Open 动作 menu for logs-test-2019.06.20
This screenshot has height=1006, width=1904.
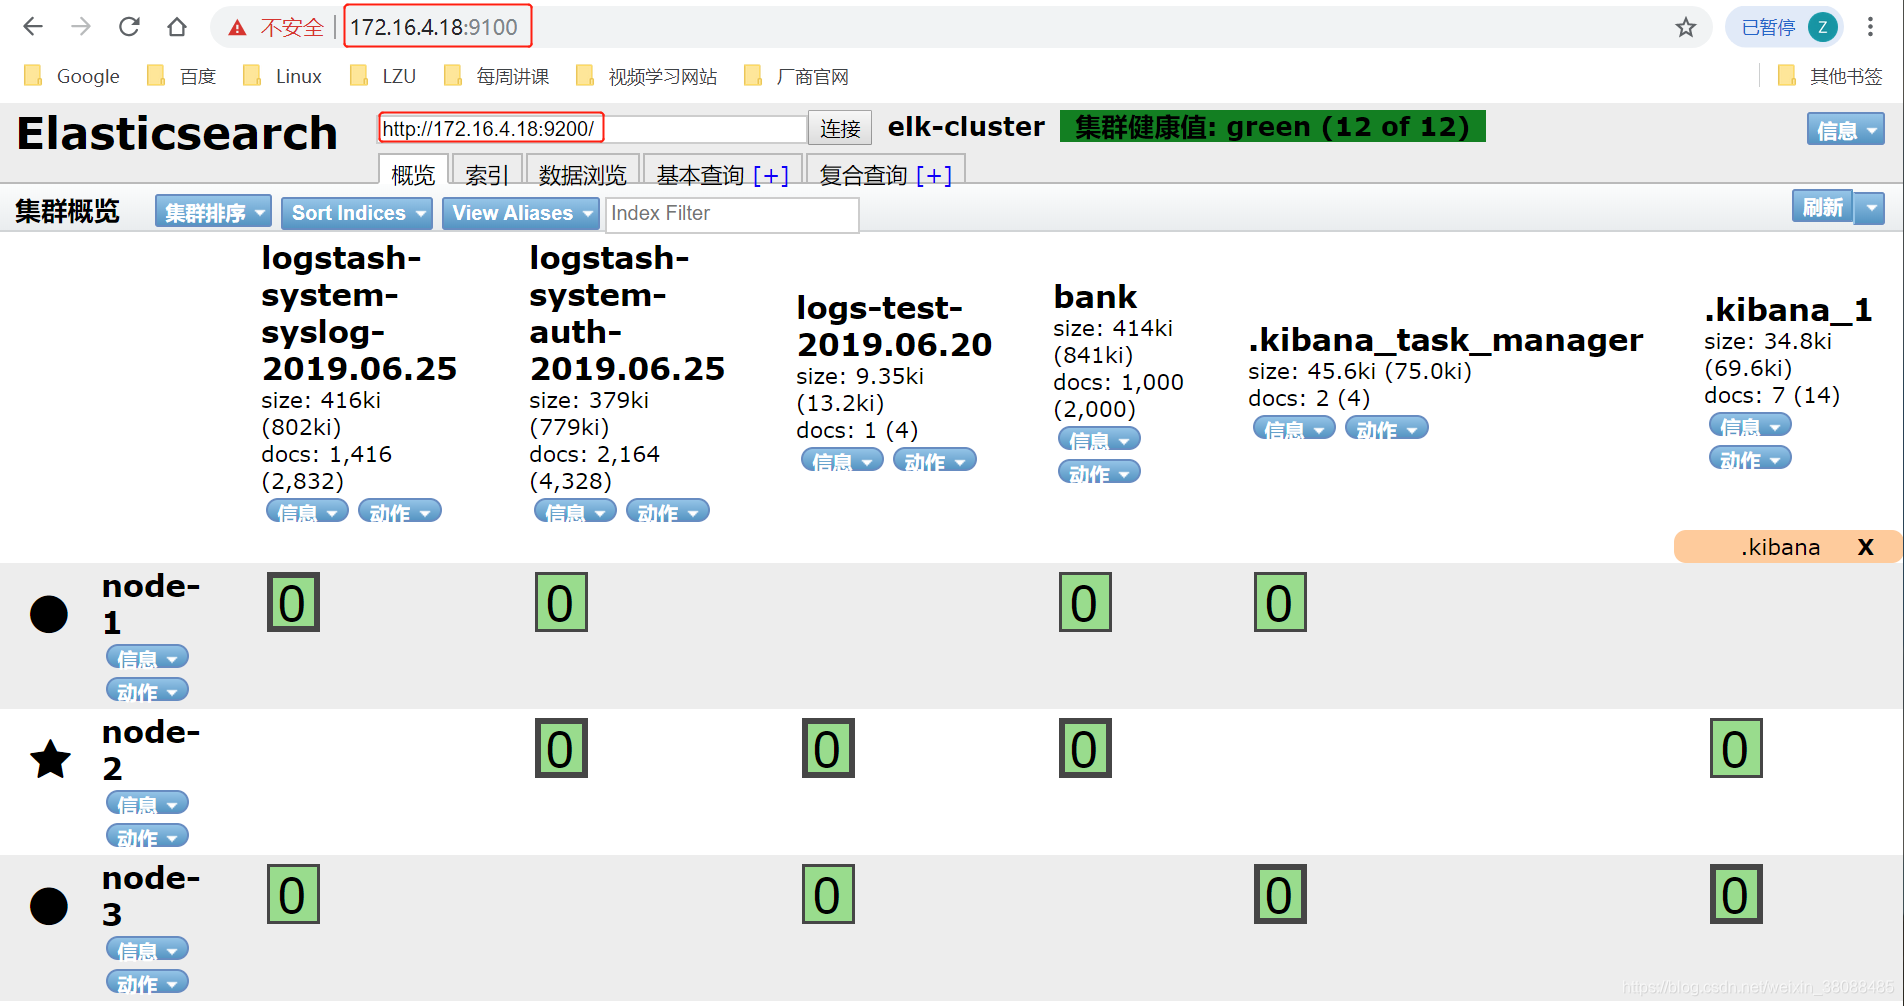934,460
